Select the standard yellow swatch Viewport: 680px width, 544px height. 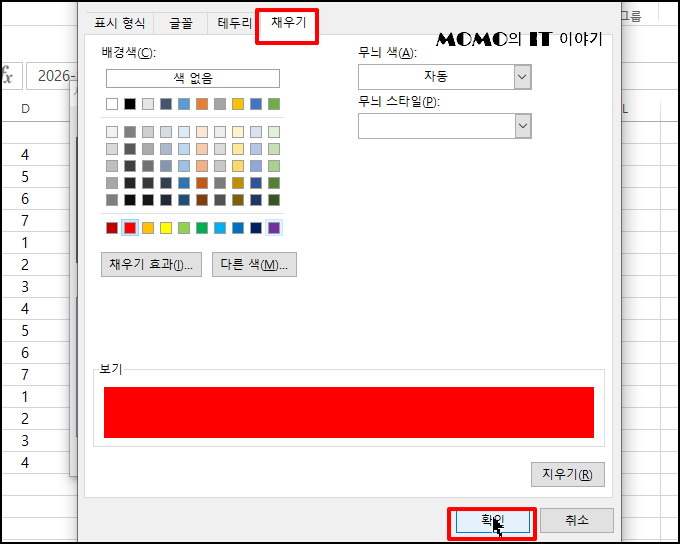166,228
